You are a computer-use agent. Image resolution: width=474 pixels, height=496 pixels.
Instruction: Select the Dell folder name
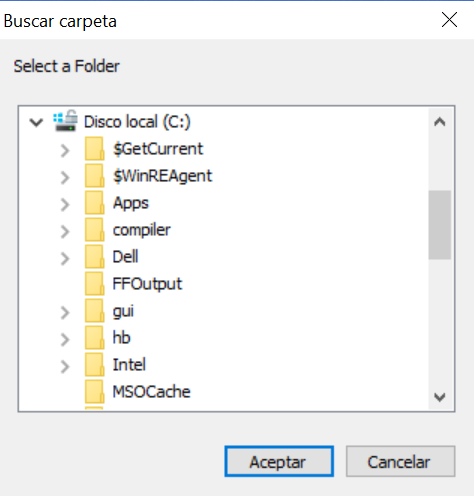(x=125, y=257)
